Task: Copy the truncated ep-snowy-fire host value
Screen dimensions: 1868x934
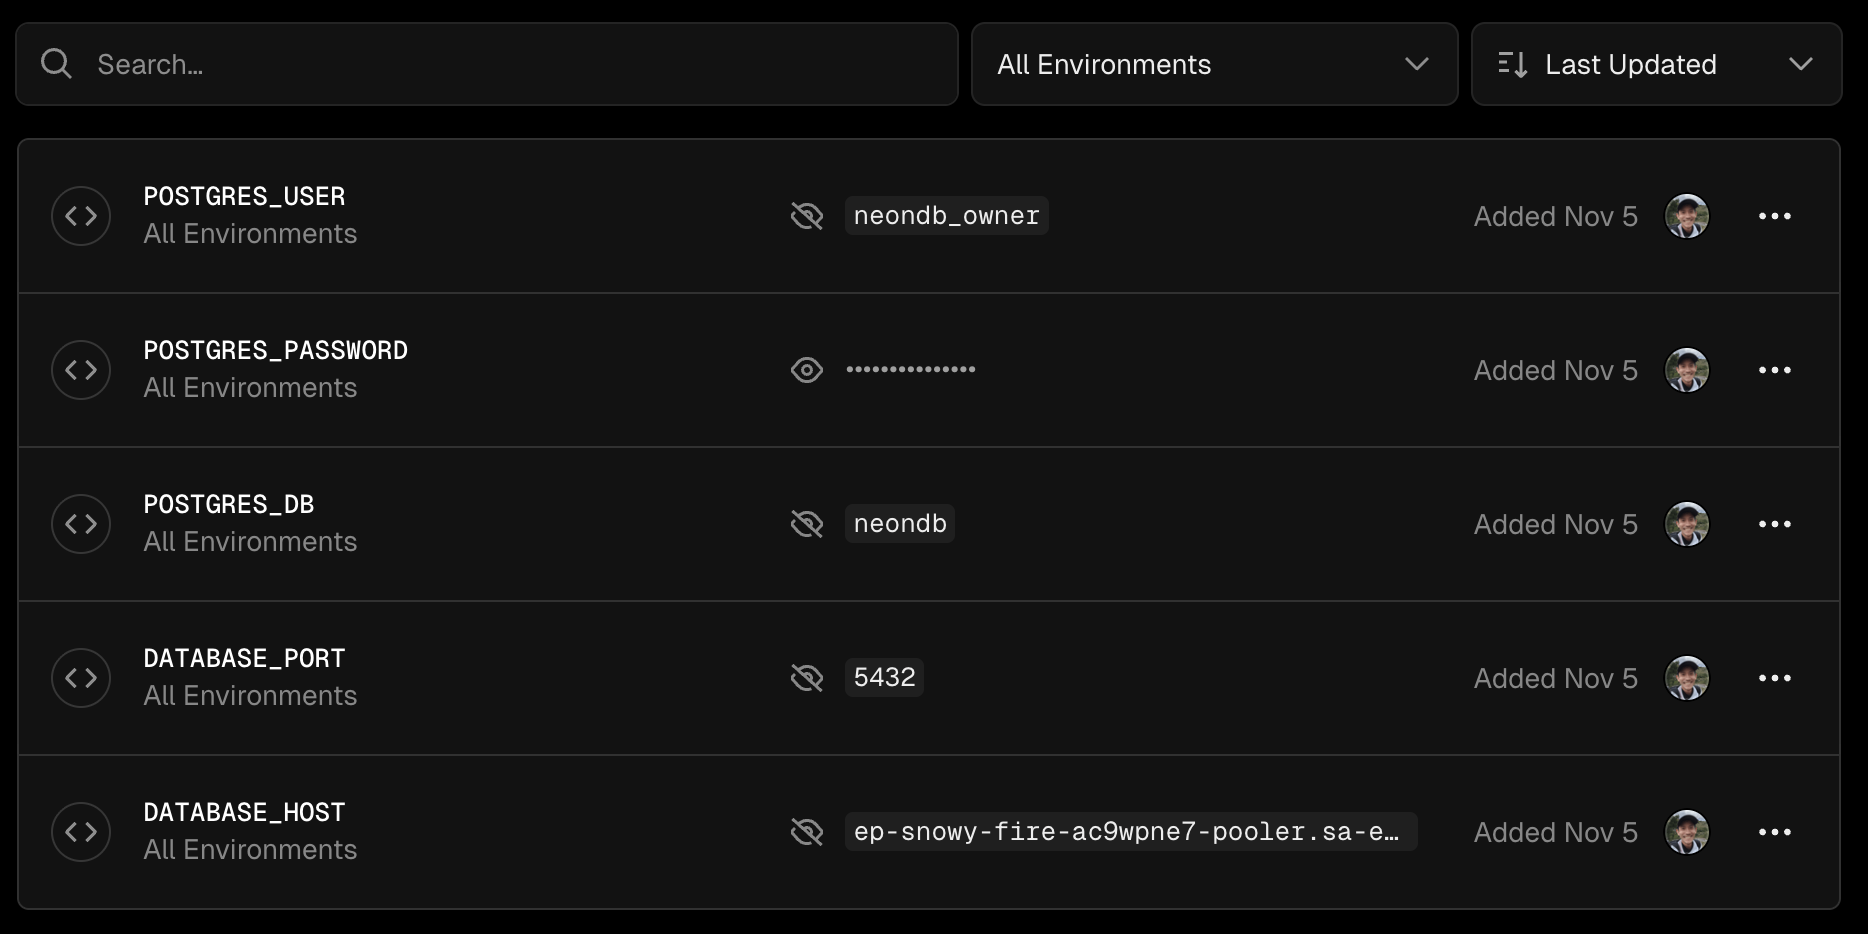Action: [x=1130, y=832]
